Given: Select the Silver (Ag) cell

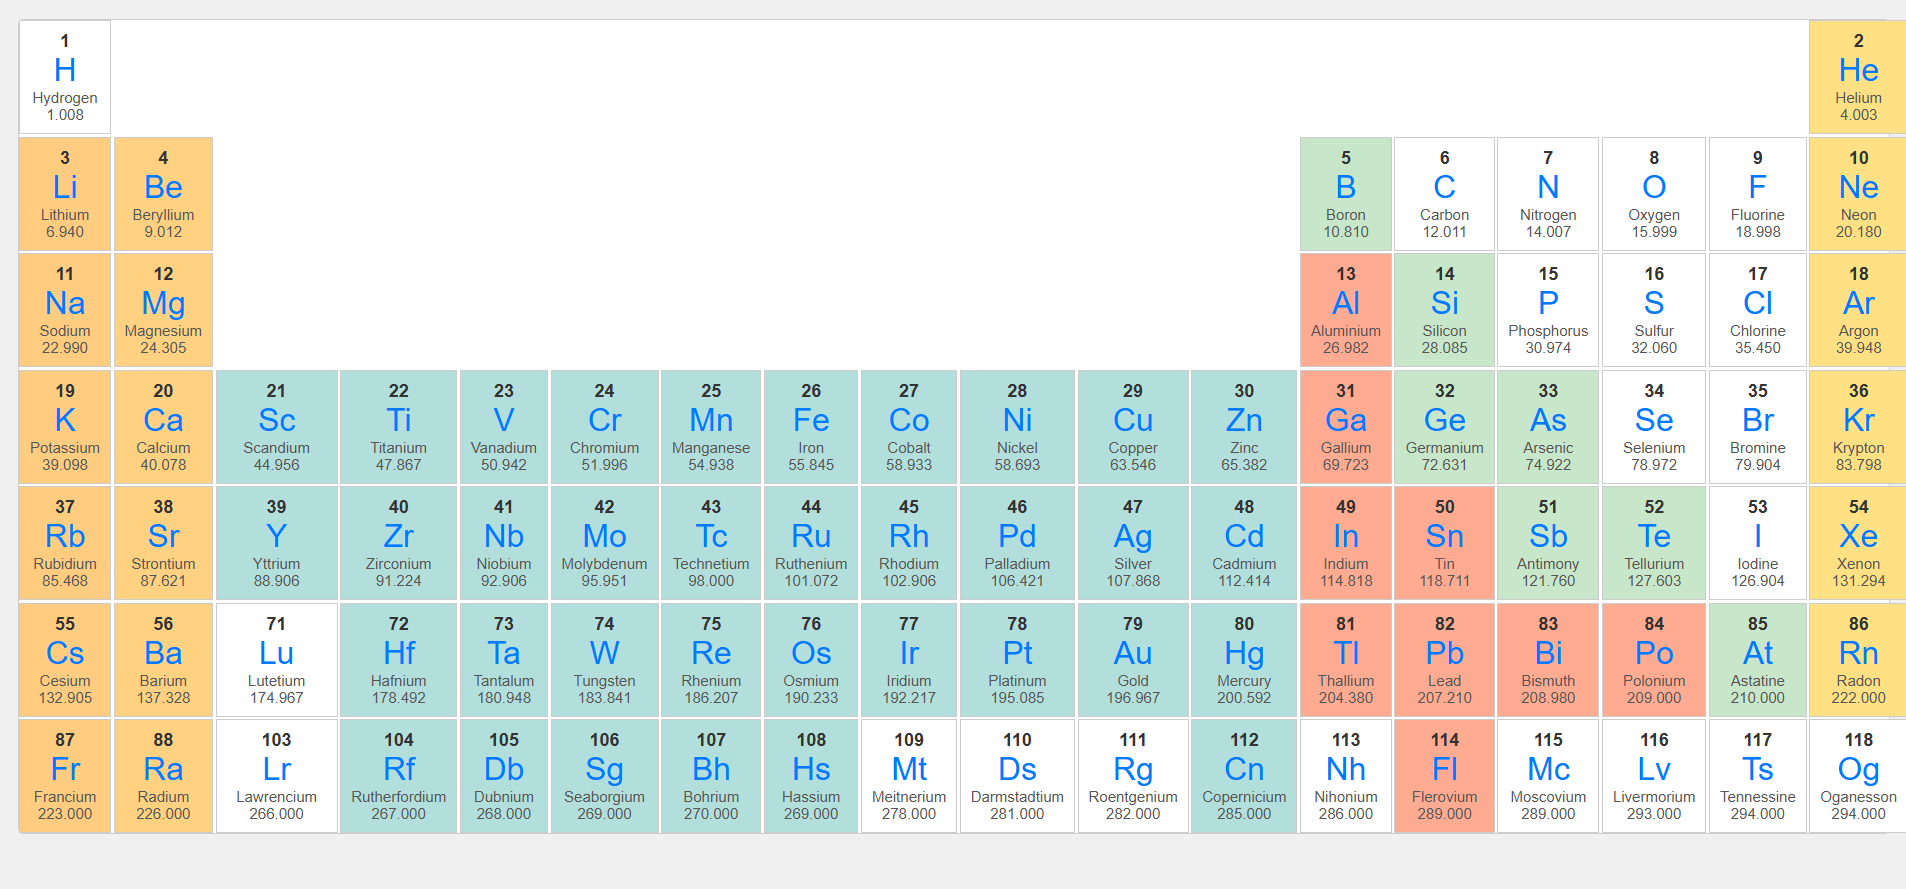Looking at the screenshot, I should click(x=1132, y=543).
